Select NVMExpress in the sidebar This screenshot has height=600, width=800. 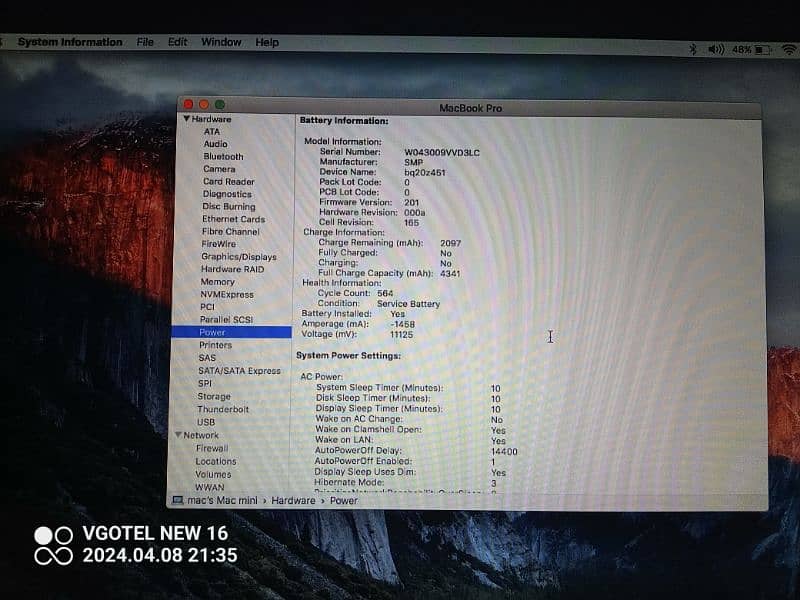pos(227,294)
